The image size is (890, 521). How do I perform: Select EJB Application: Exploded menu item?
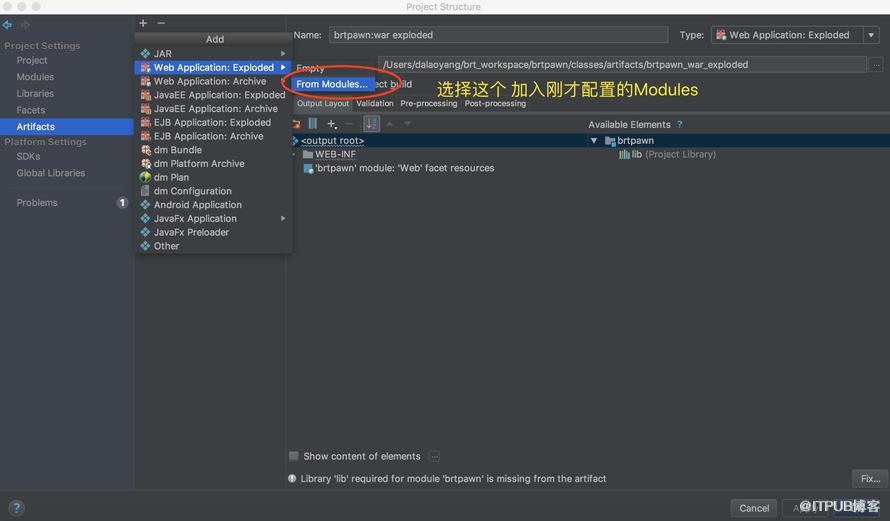213,122
